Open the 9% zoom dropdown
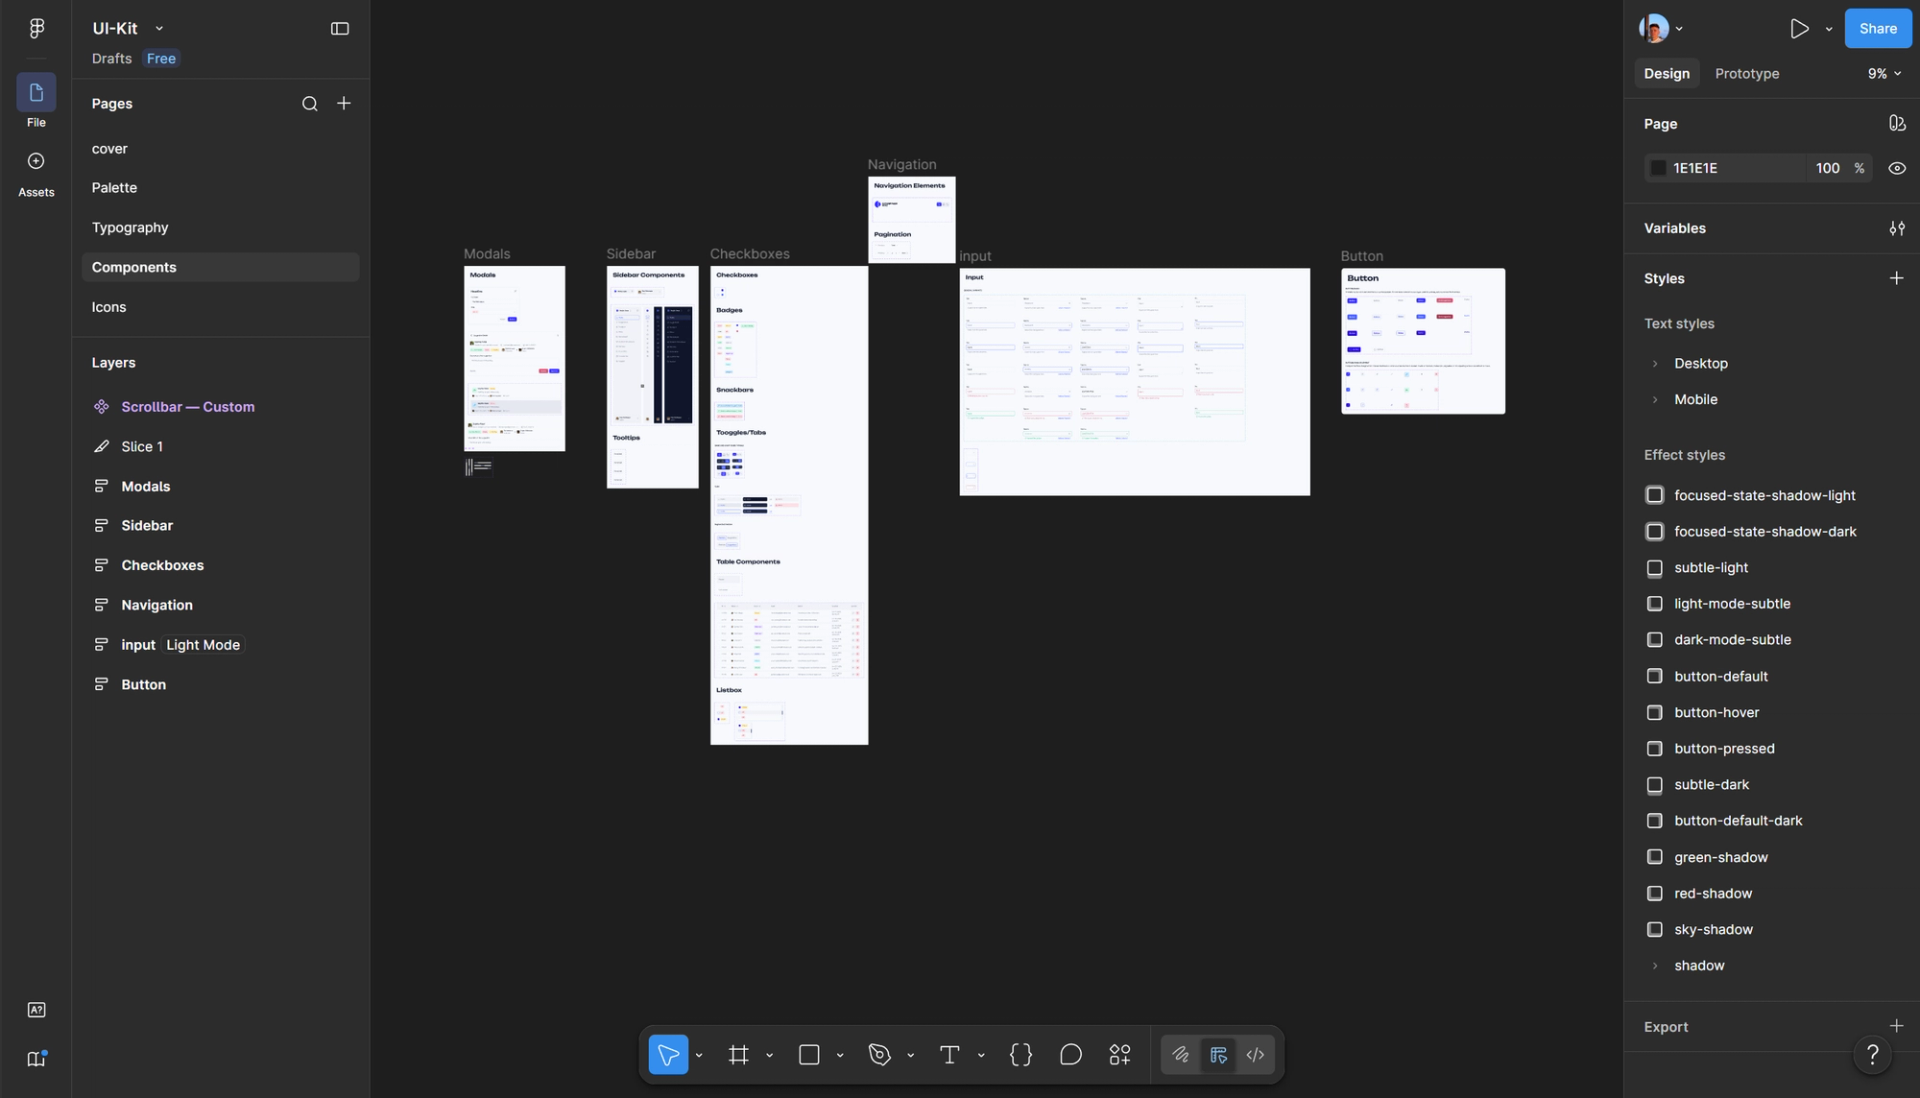The height and width of the screenshot is (1098, 1920). tap(1885, 73)
